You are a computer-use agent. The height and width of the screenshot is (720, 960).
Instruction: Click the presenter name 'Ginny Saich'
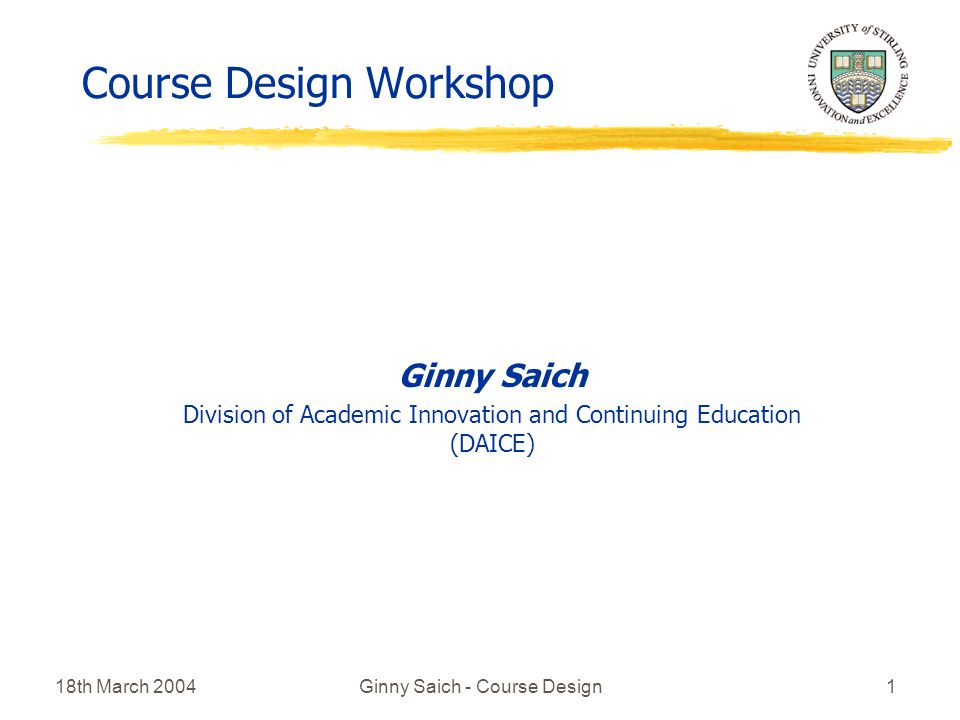[493, 375]
